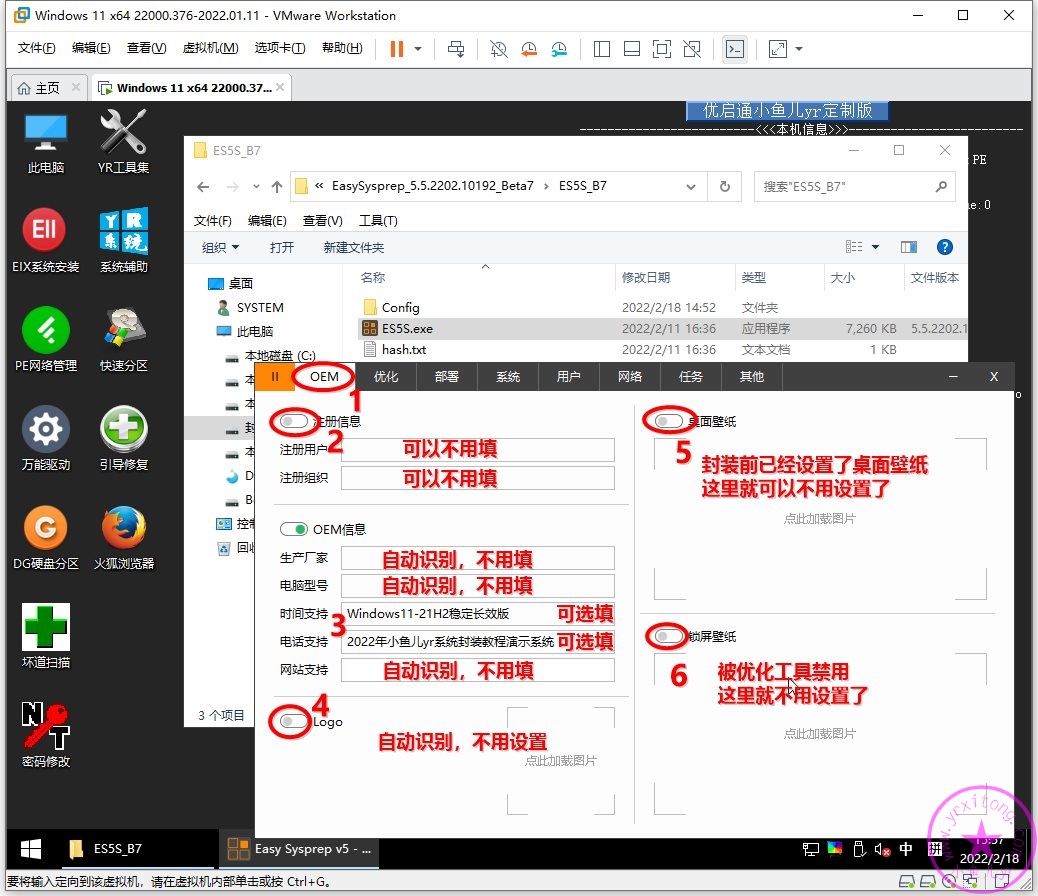Switch to the 用户 tab
Image resolution: width=1038 pixels, height=896 pixels.
coord(569,377)
